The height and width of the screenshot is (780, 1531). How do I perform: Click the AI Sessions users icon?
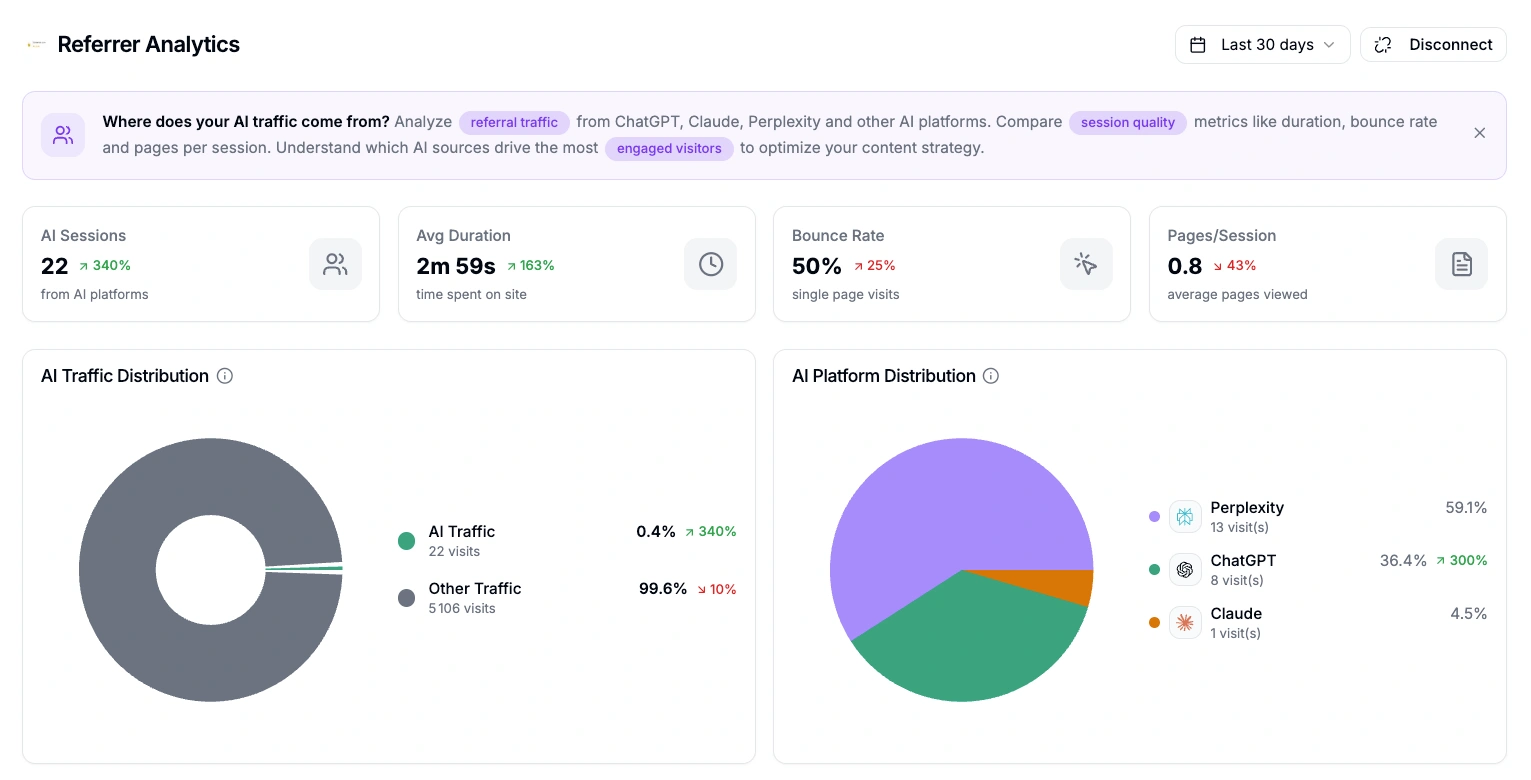(x=335, y=264)
